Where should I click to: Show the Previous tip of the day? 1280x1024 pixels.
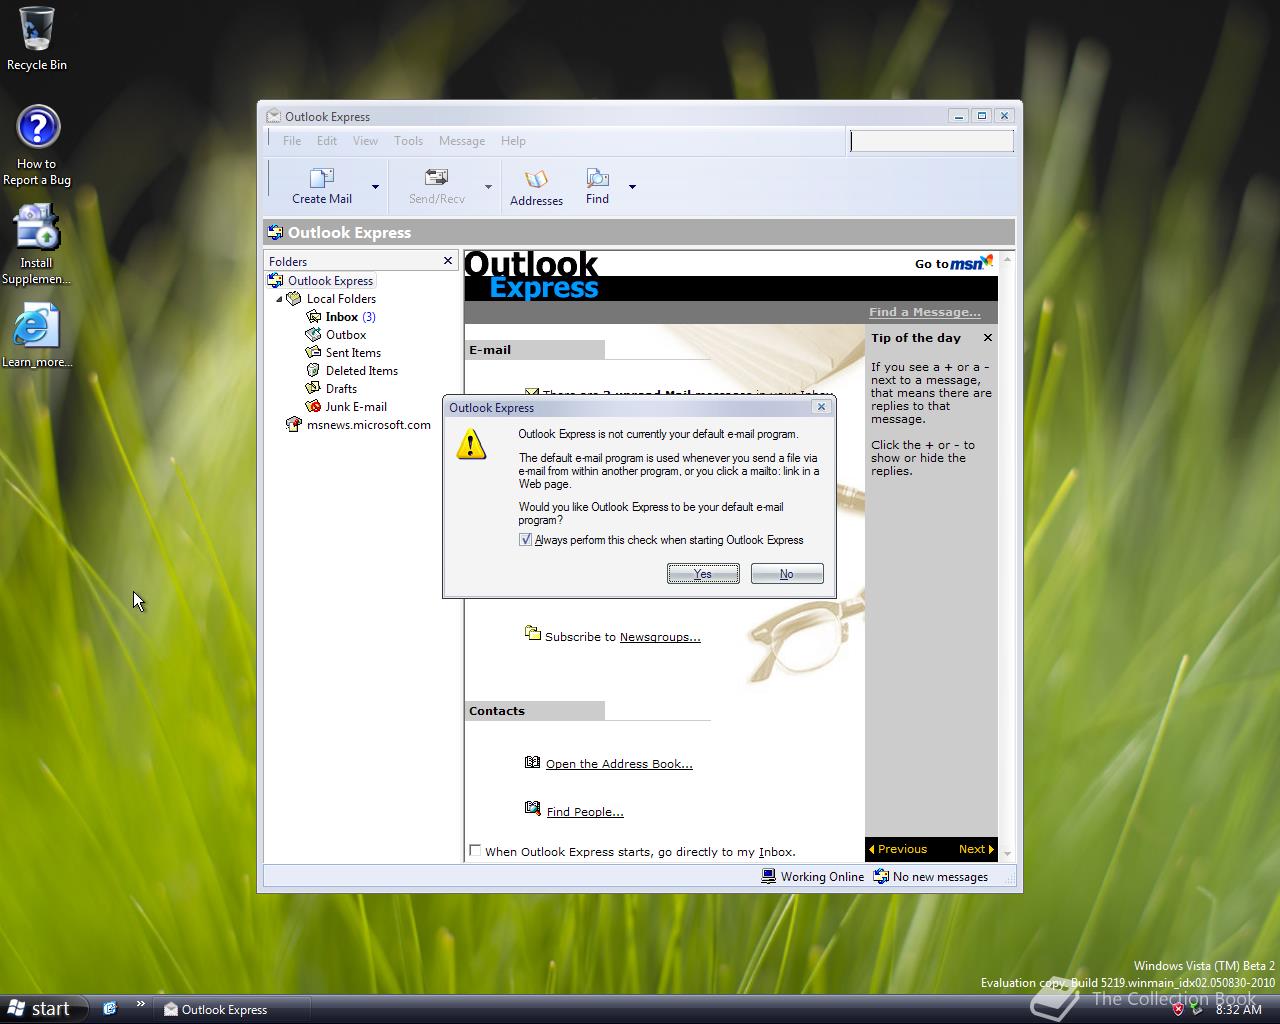898,849
